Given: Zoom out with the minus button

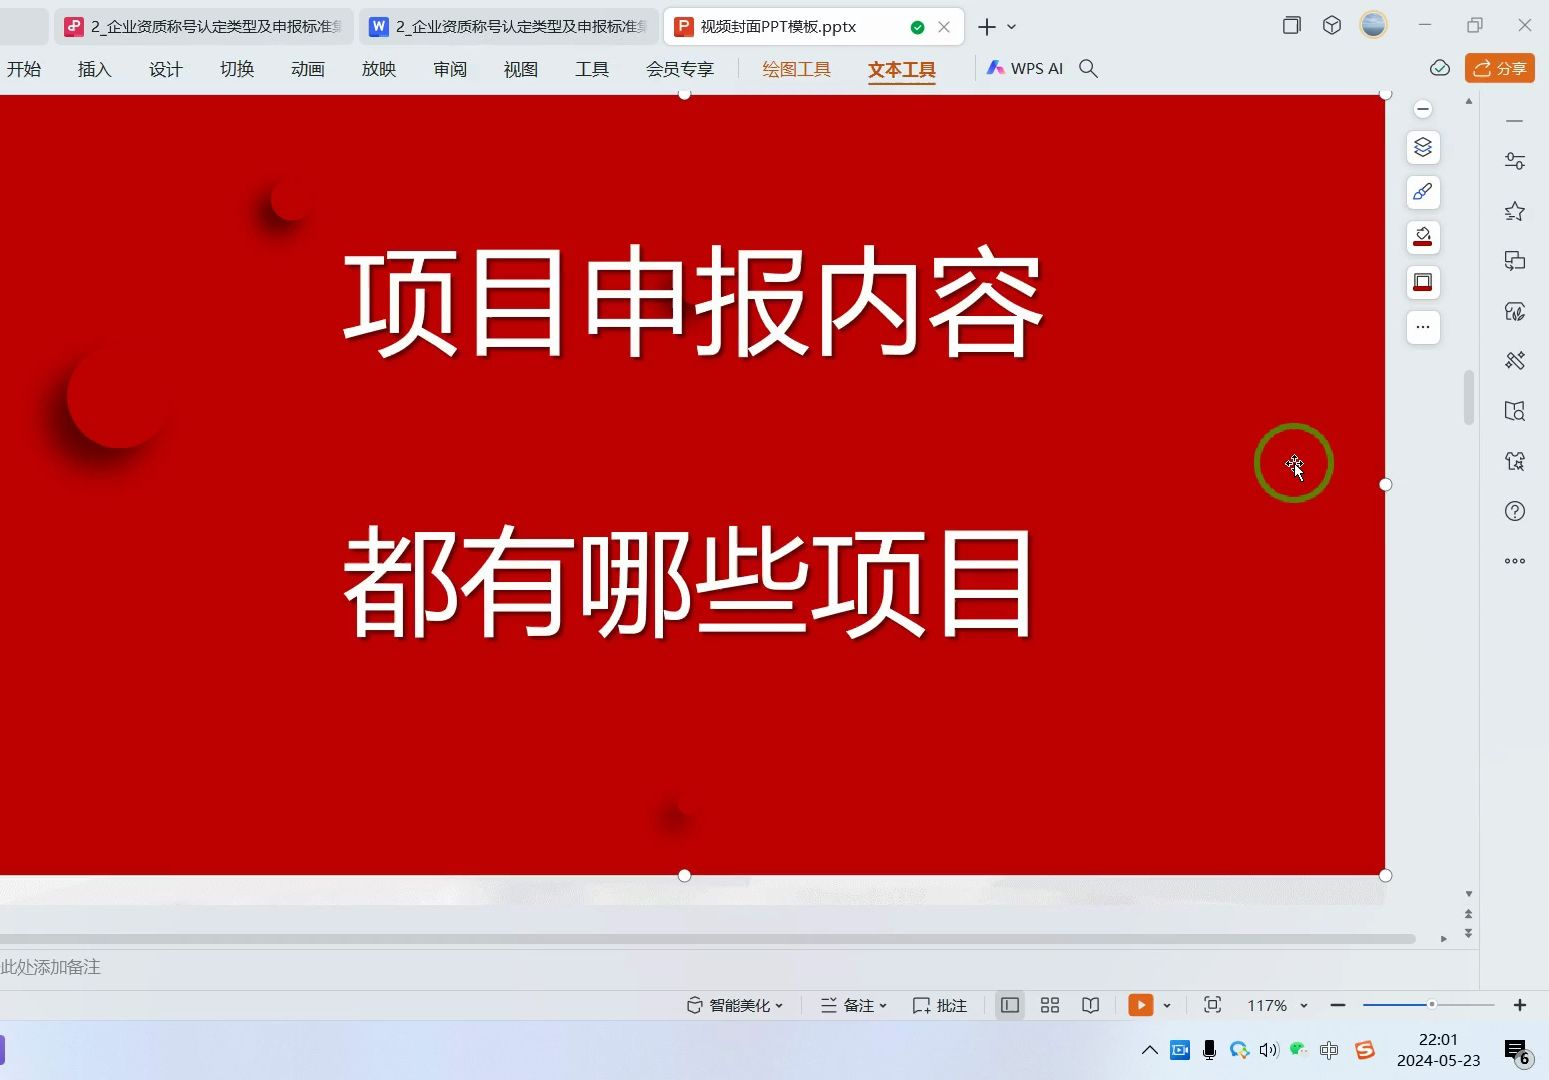Looking at the screenshot, I should (x=1338, y=1005).
